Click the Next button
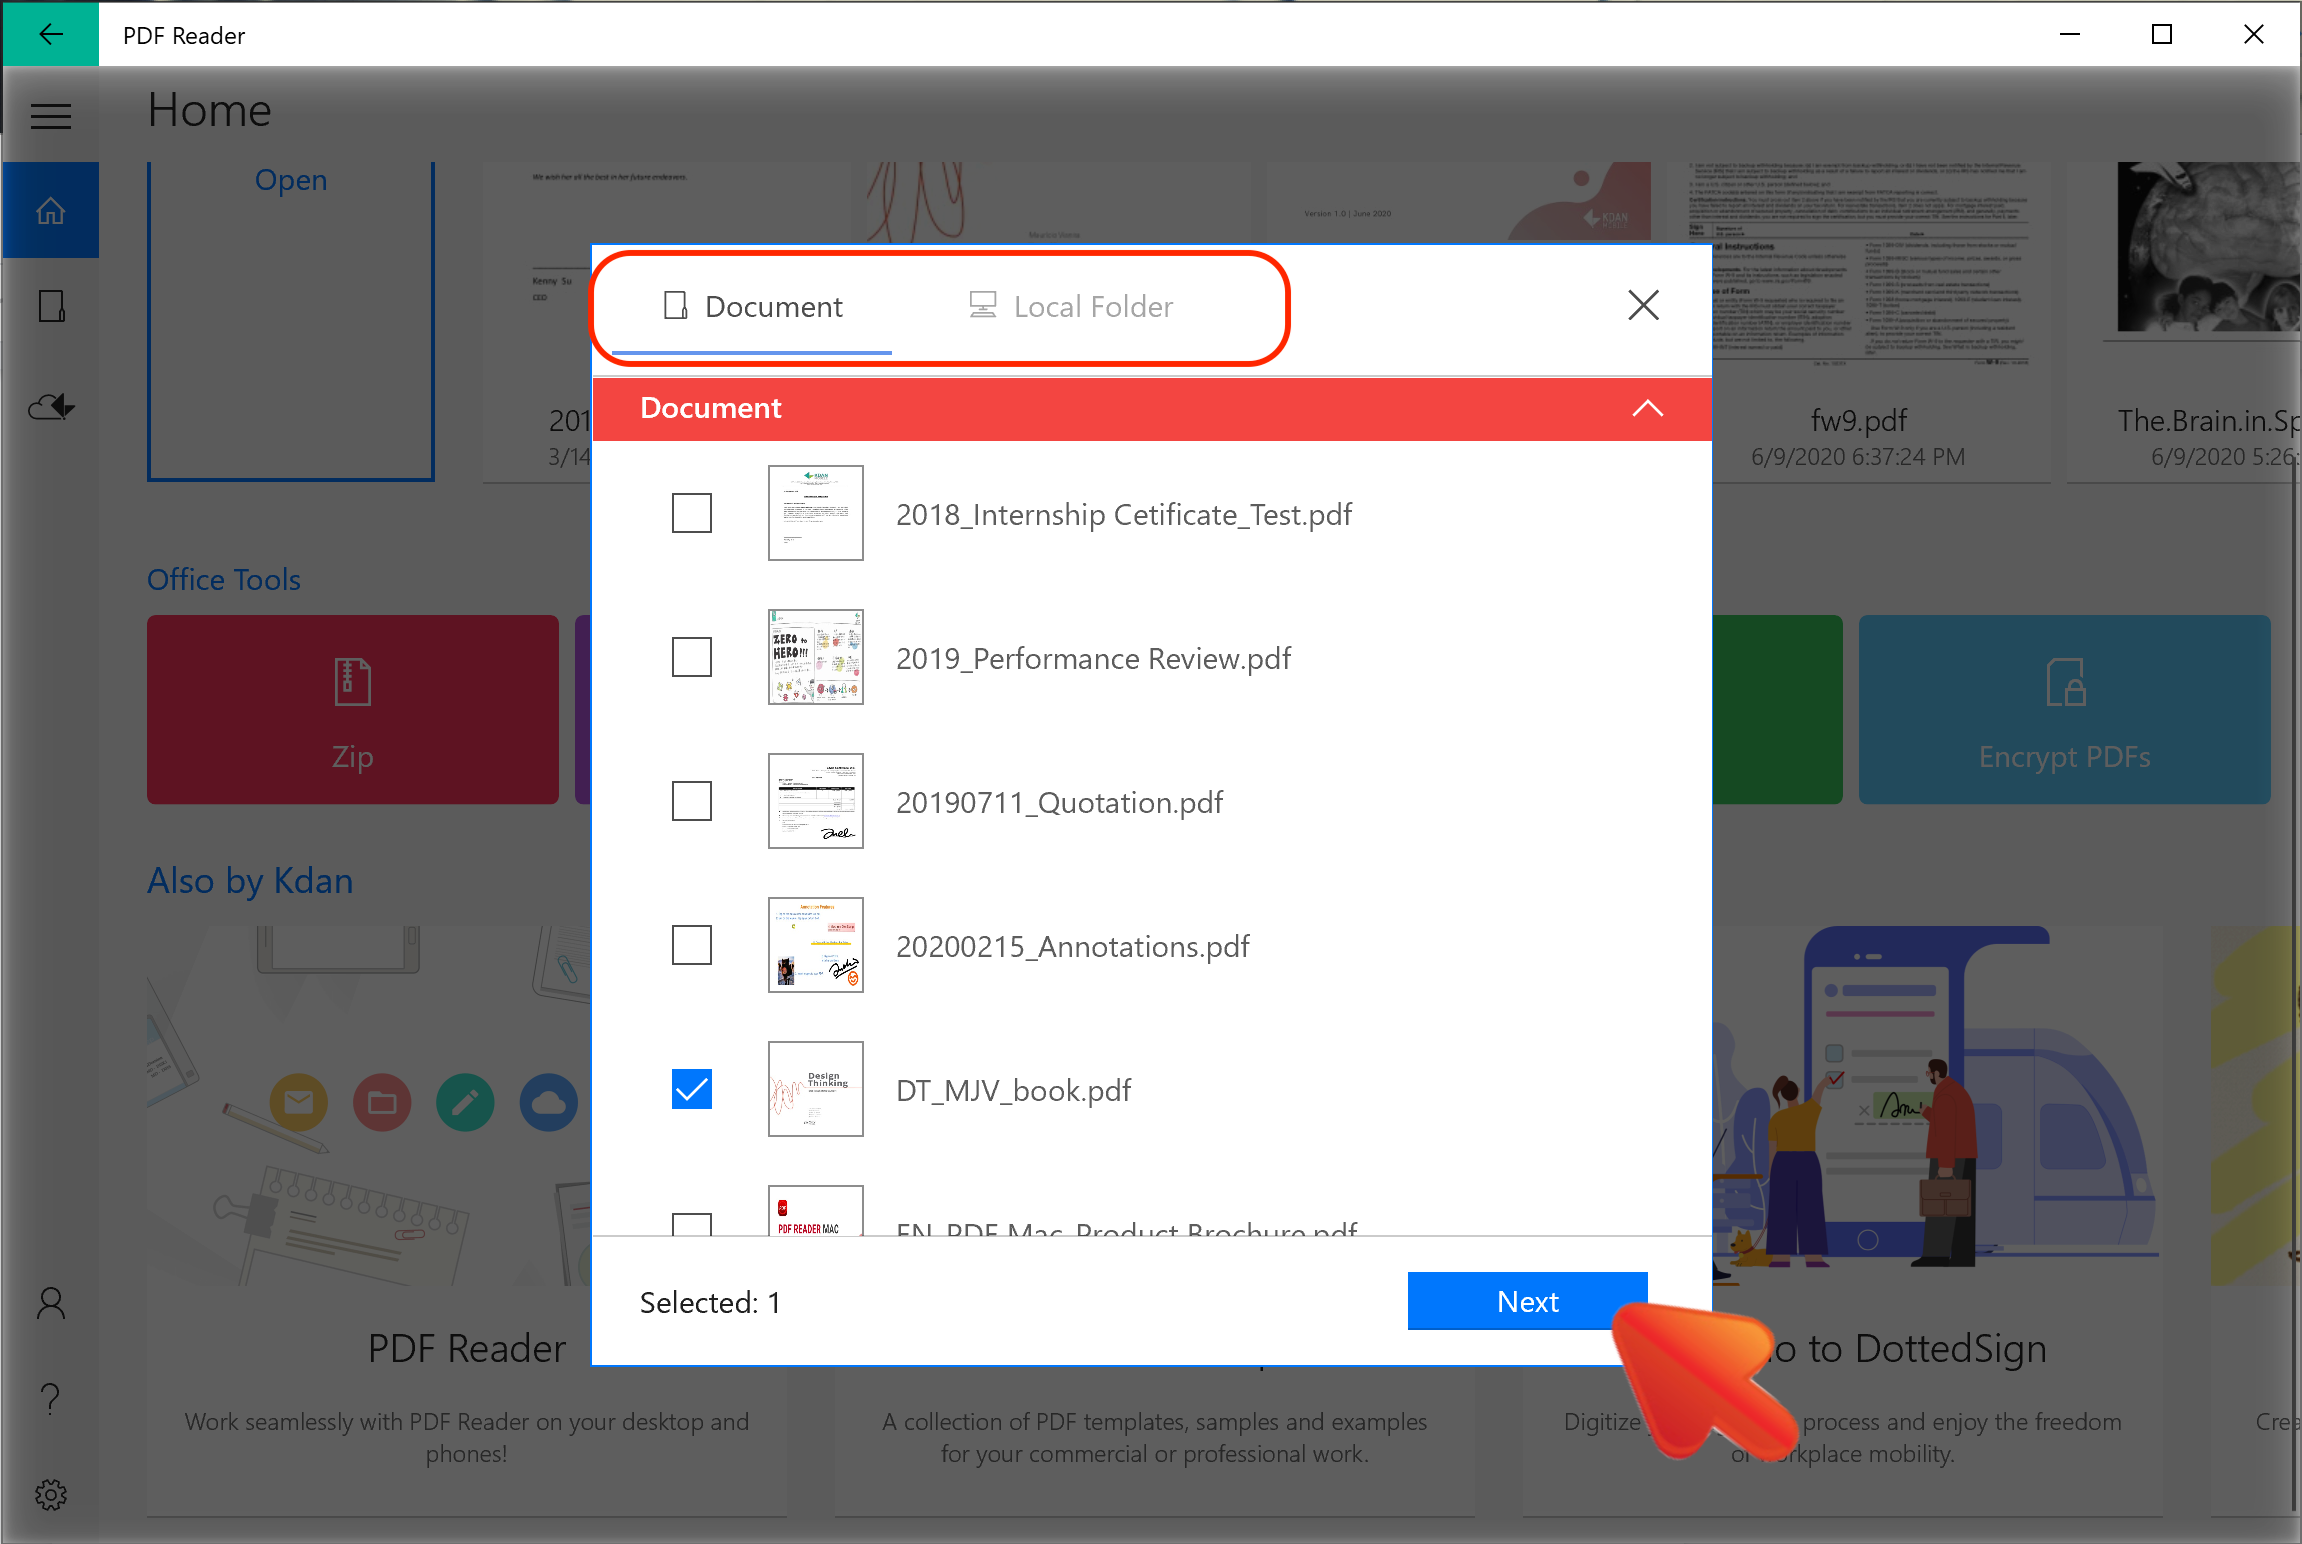 coord(1527,1301)
